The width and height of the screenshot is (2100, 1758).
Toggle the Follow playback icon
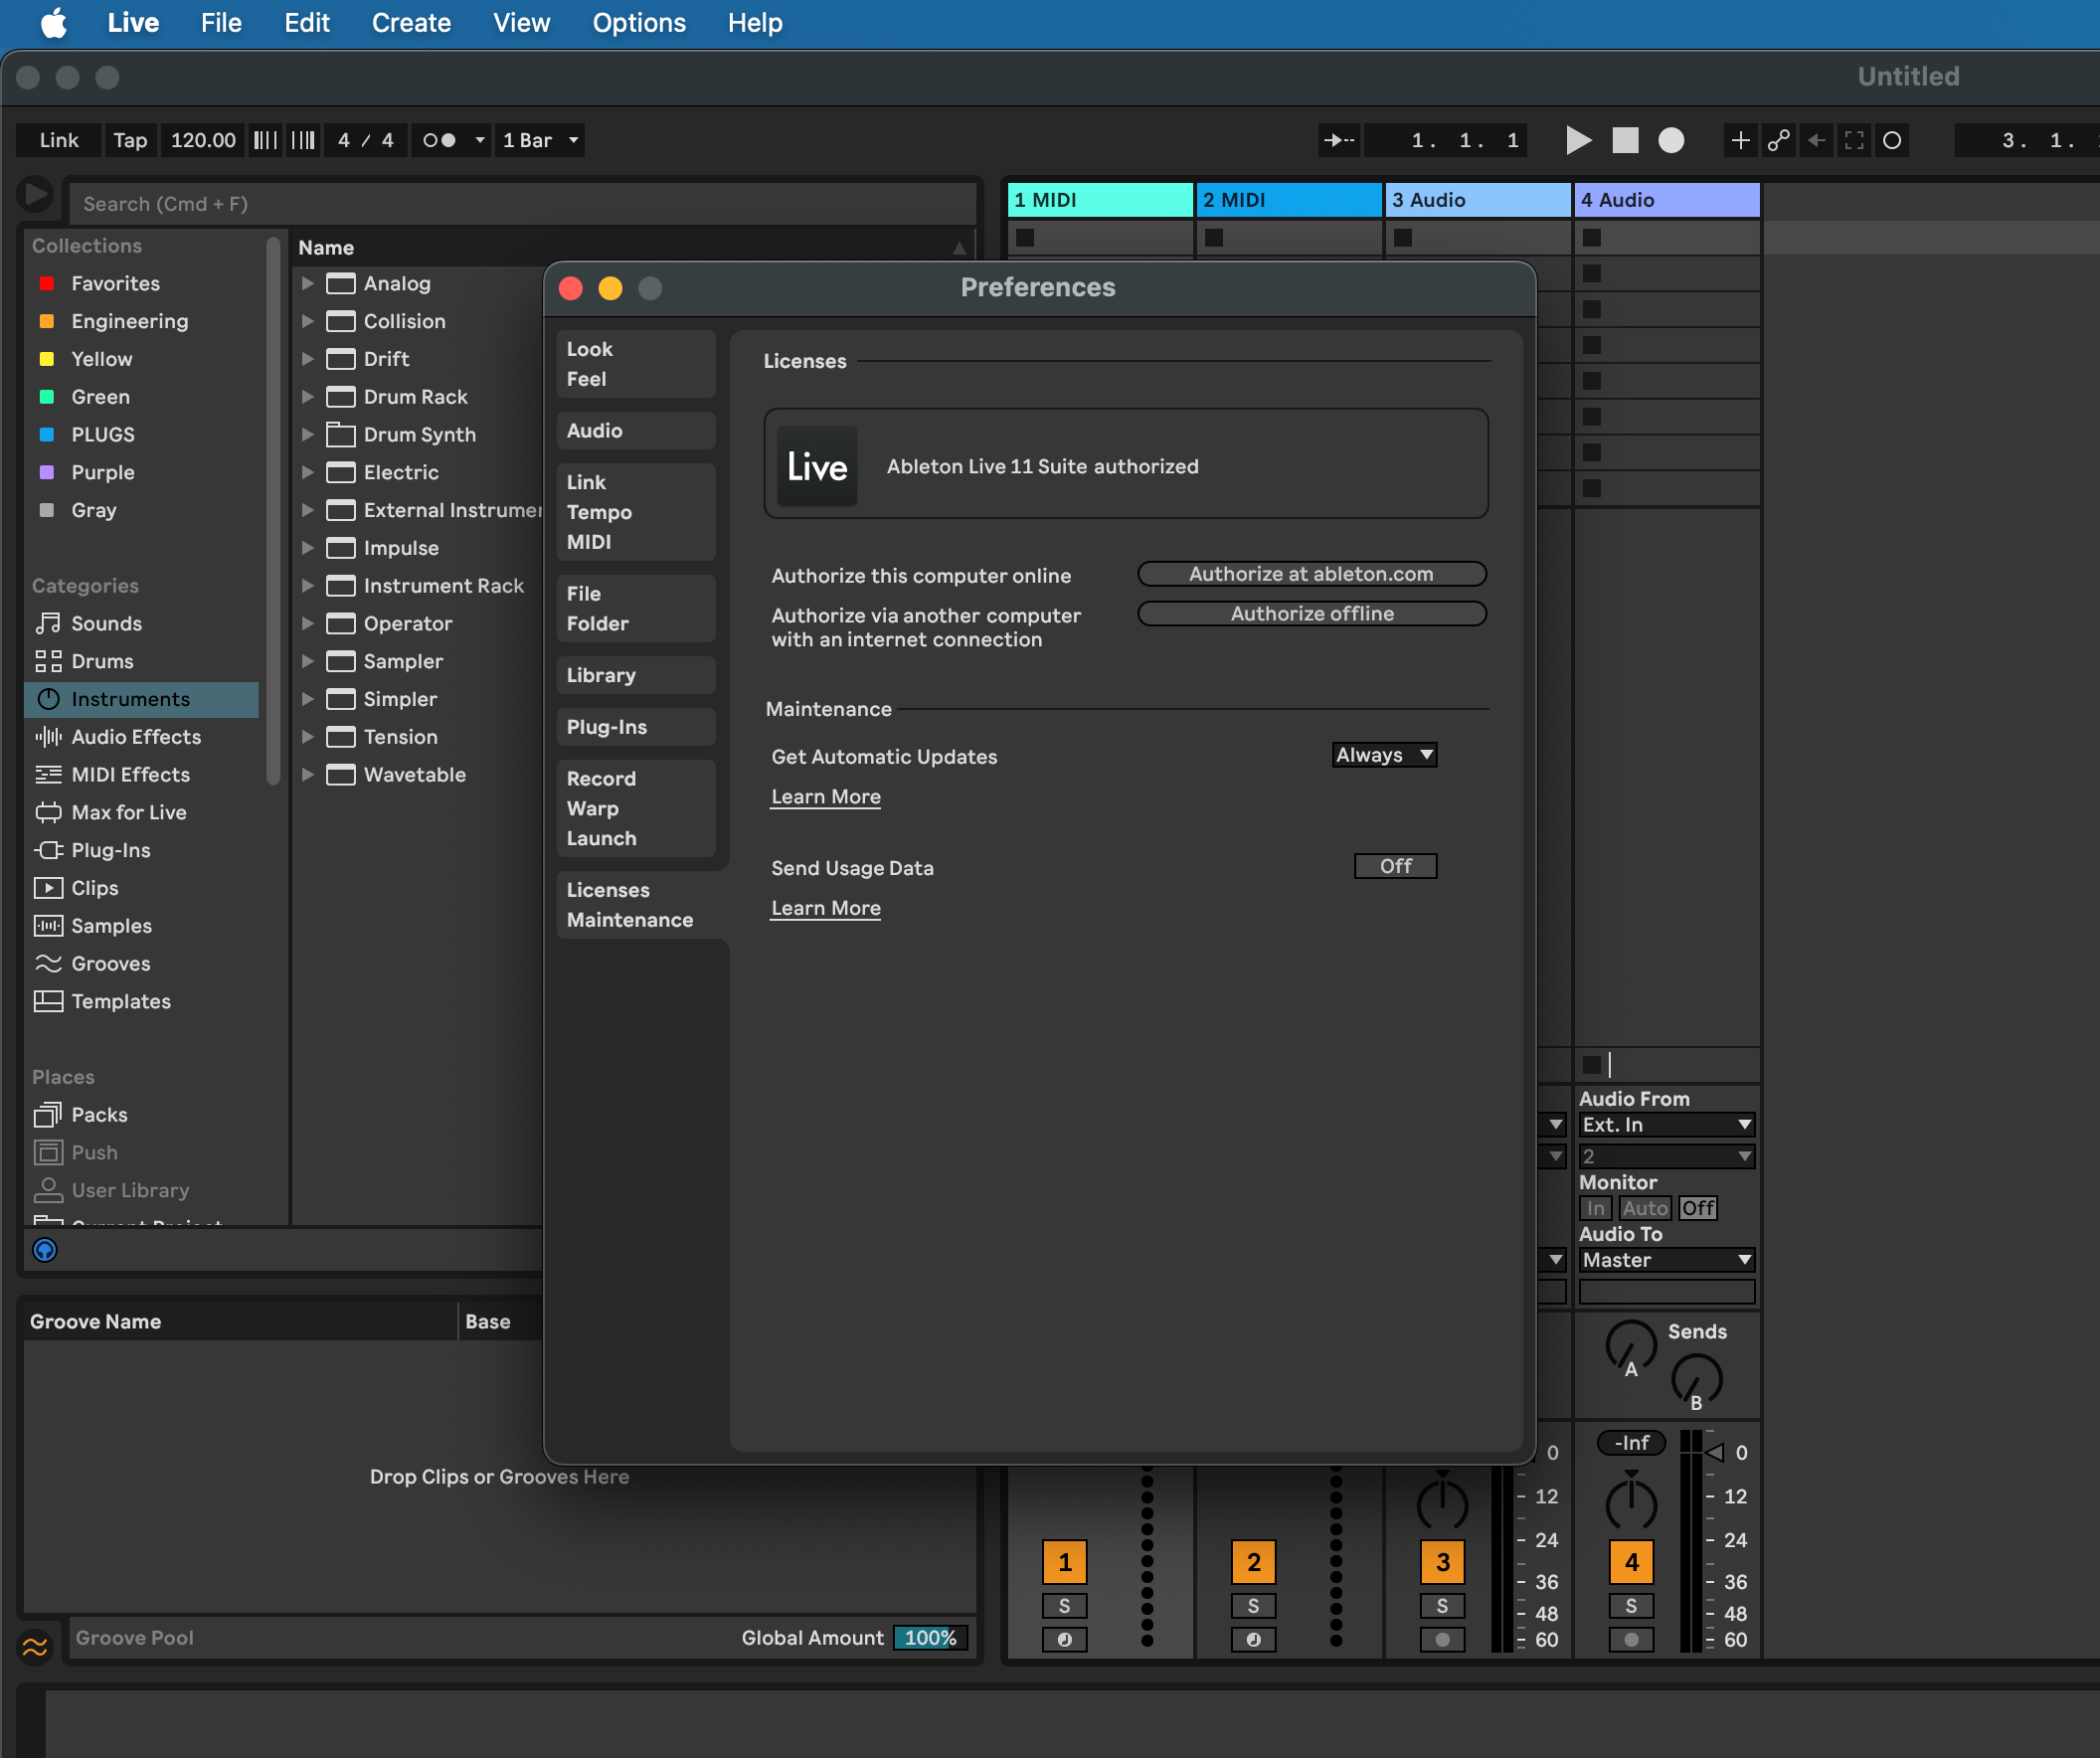1338,140
